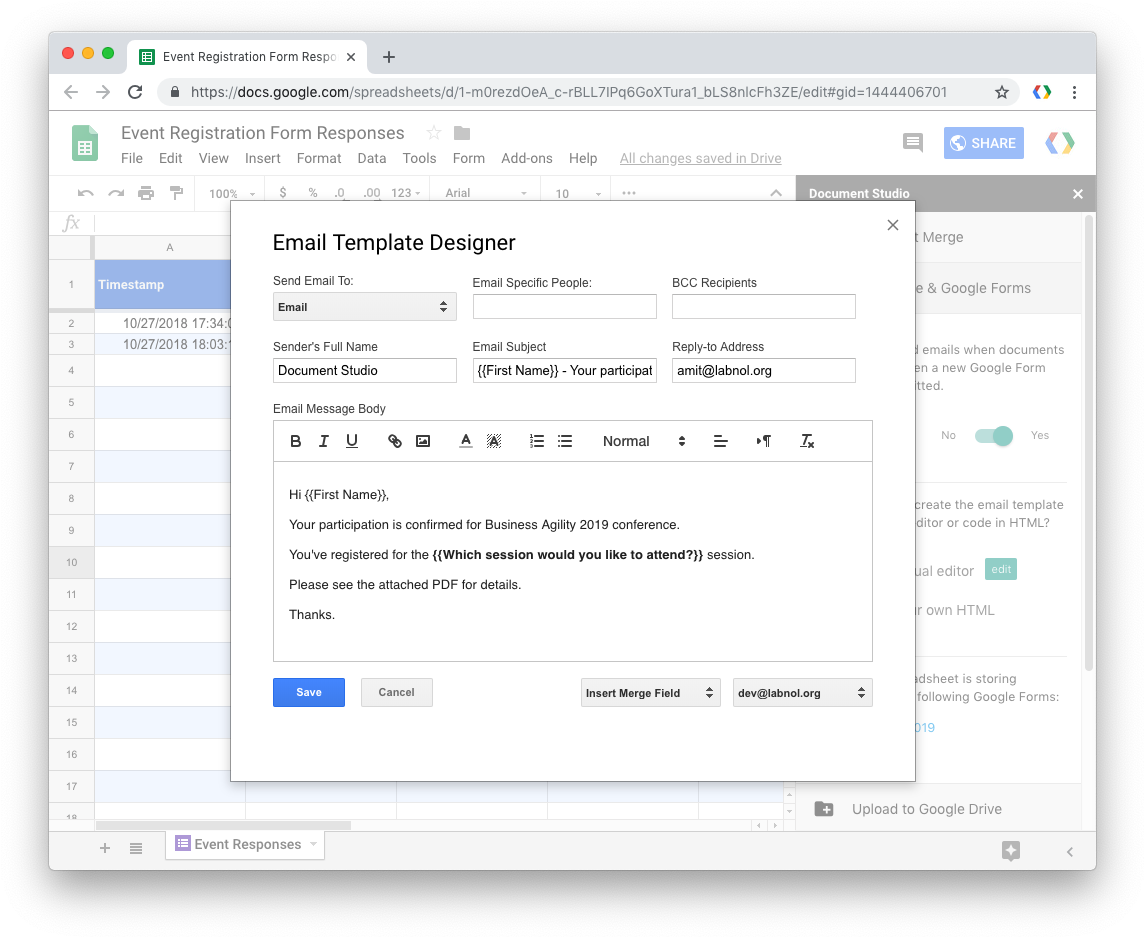The width and height of the screenshot is (1144, 937).
Task: Apply italic formatting to email text
Action: point(323,440)
